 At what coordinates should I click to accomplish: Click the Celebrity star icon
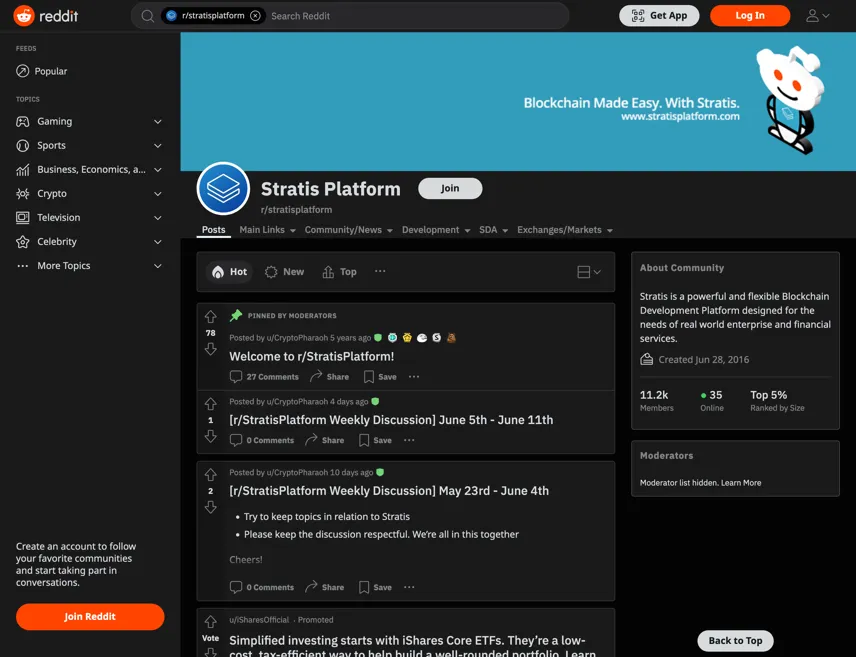click(22, 241)
